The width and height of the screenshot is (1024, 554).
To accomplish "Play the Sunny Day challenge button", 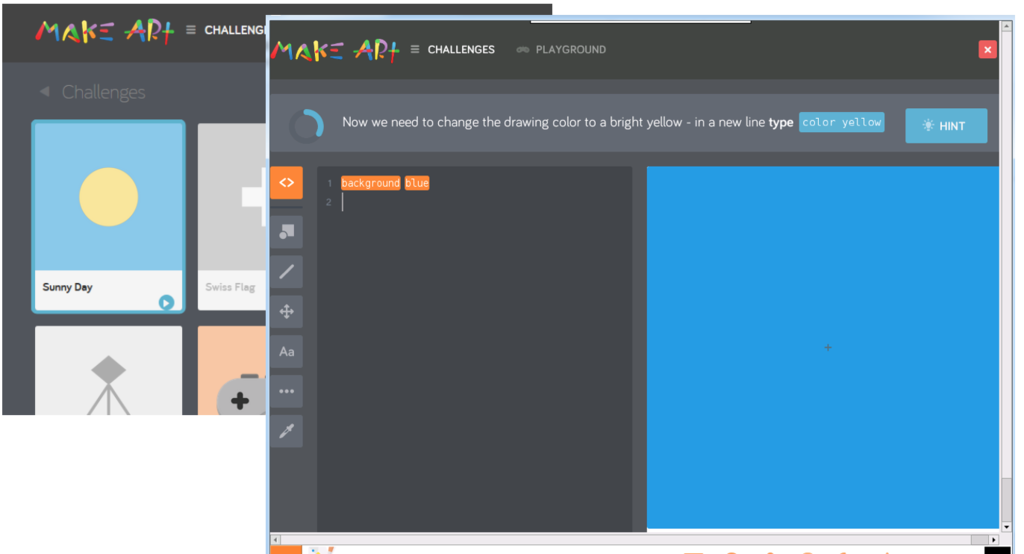I will coord(166,302).
